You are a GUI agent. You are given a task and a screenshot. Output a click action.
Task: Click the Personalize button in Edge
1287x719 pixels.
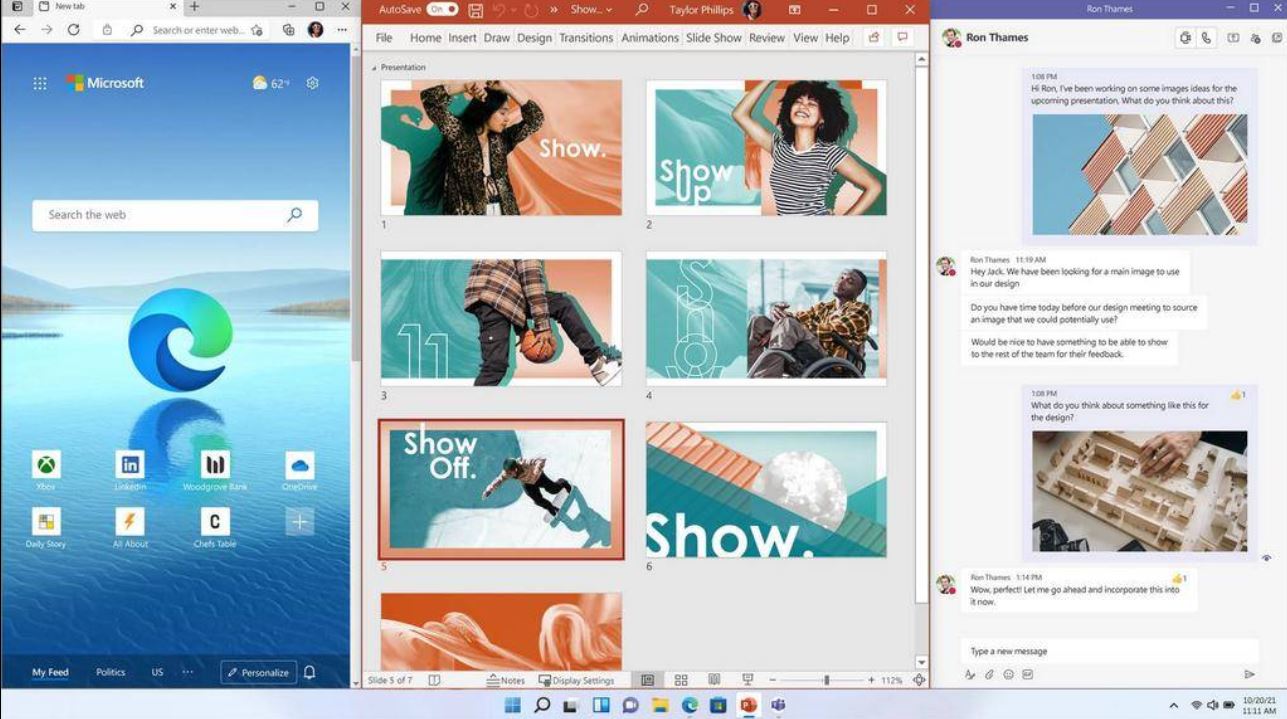pyautogui.click(x=259, y=672)
